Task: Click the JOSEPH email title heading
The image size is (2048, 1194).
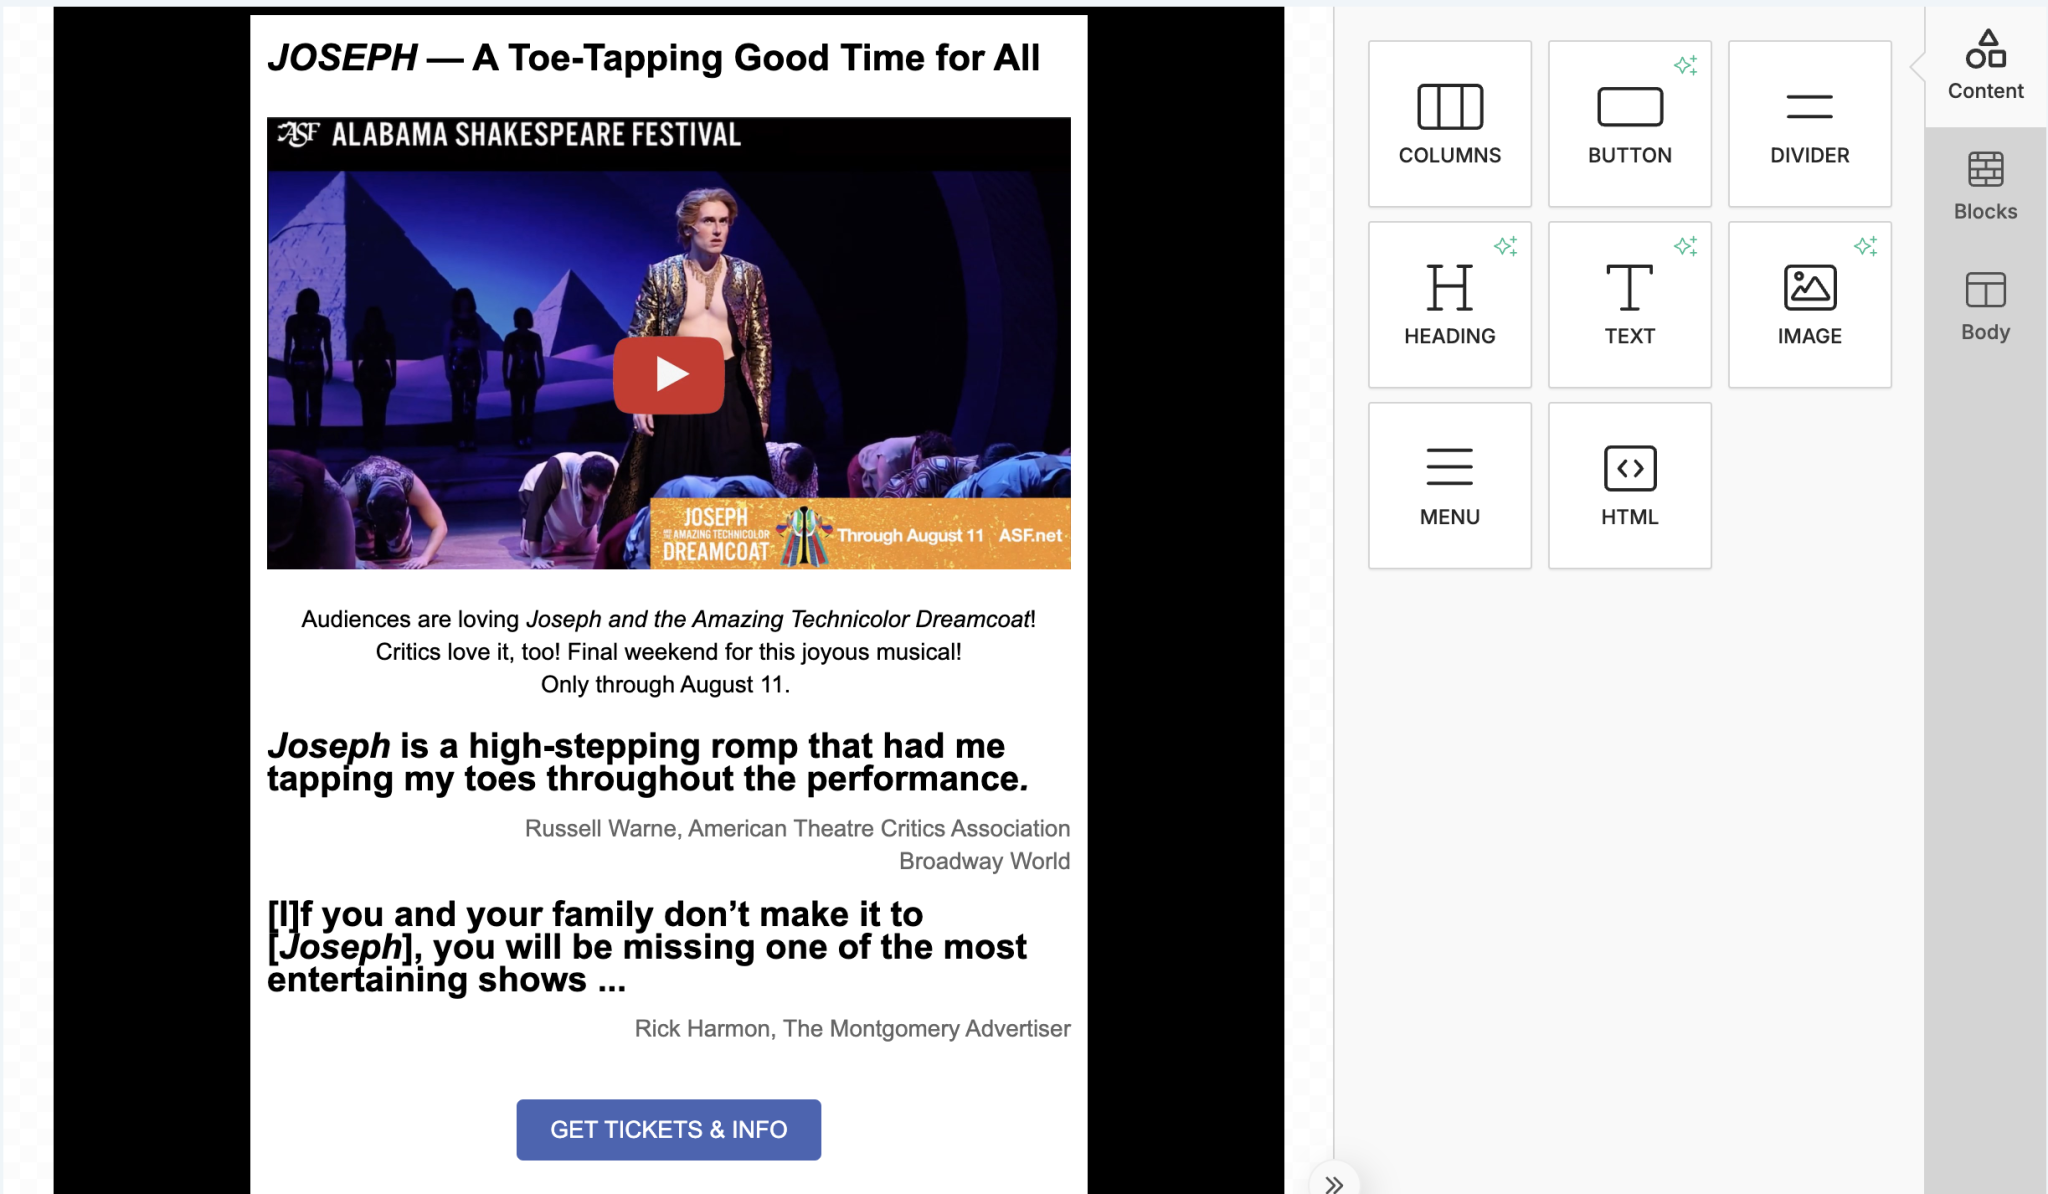Action: pos(654,58)
